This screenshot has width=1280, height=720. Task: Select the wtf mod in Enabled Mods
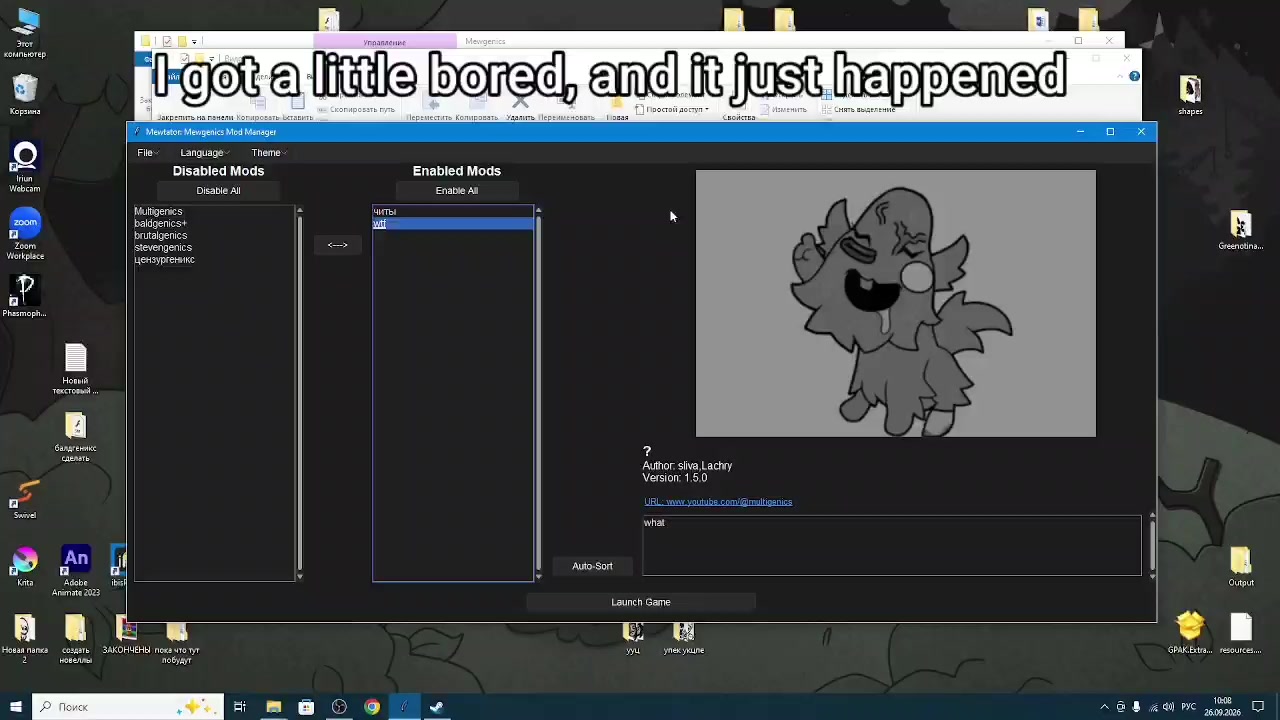click(x=453, y=224)
